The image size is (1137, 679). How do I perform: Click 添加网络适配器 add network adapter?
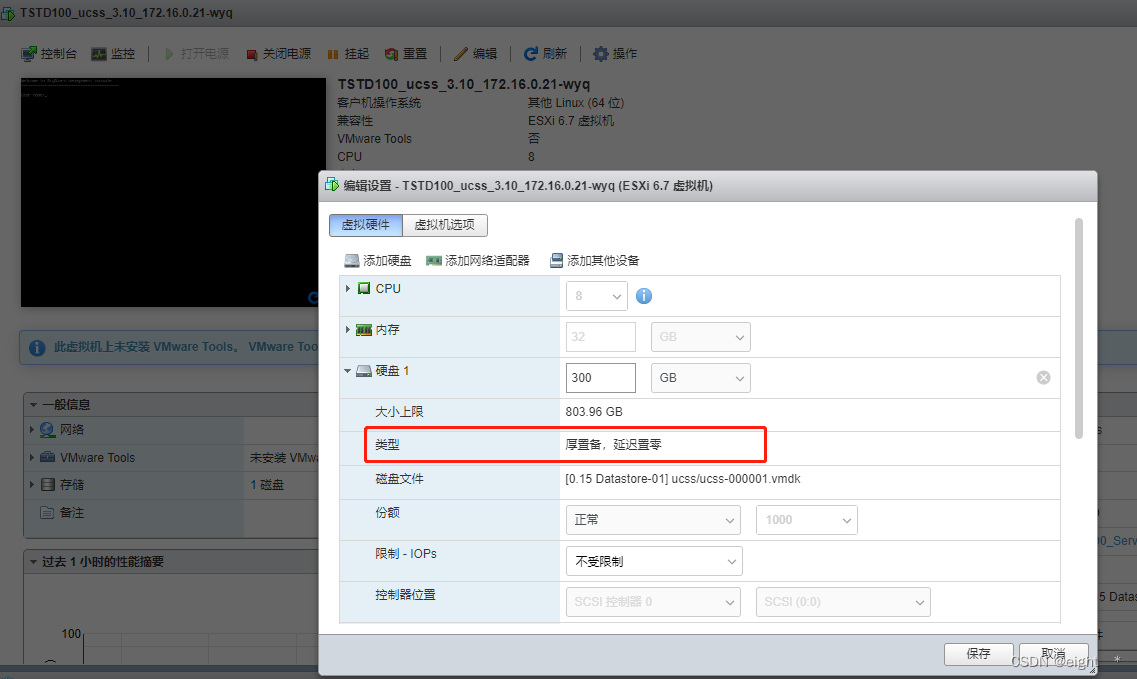[478, 260]
